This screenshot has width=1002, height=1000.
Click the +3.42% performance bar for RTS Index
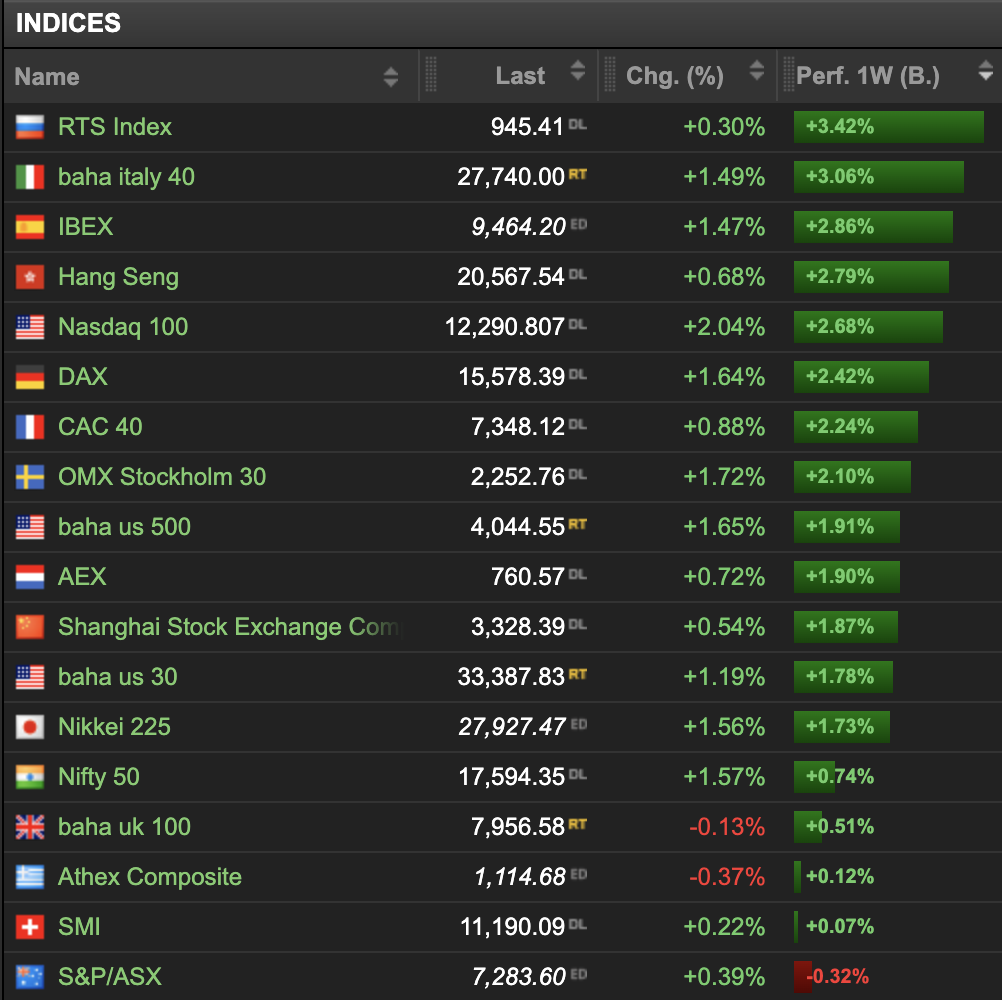[888, 127]
